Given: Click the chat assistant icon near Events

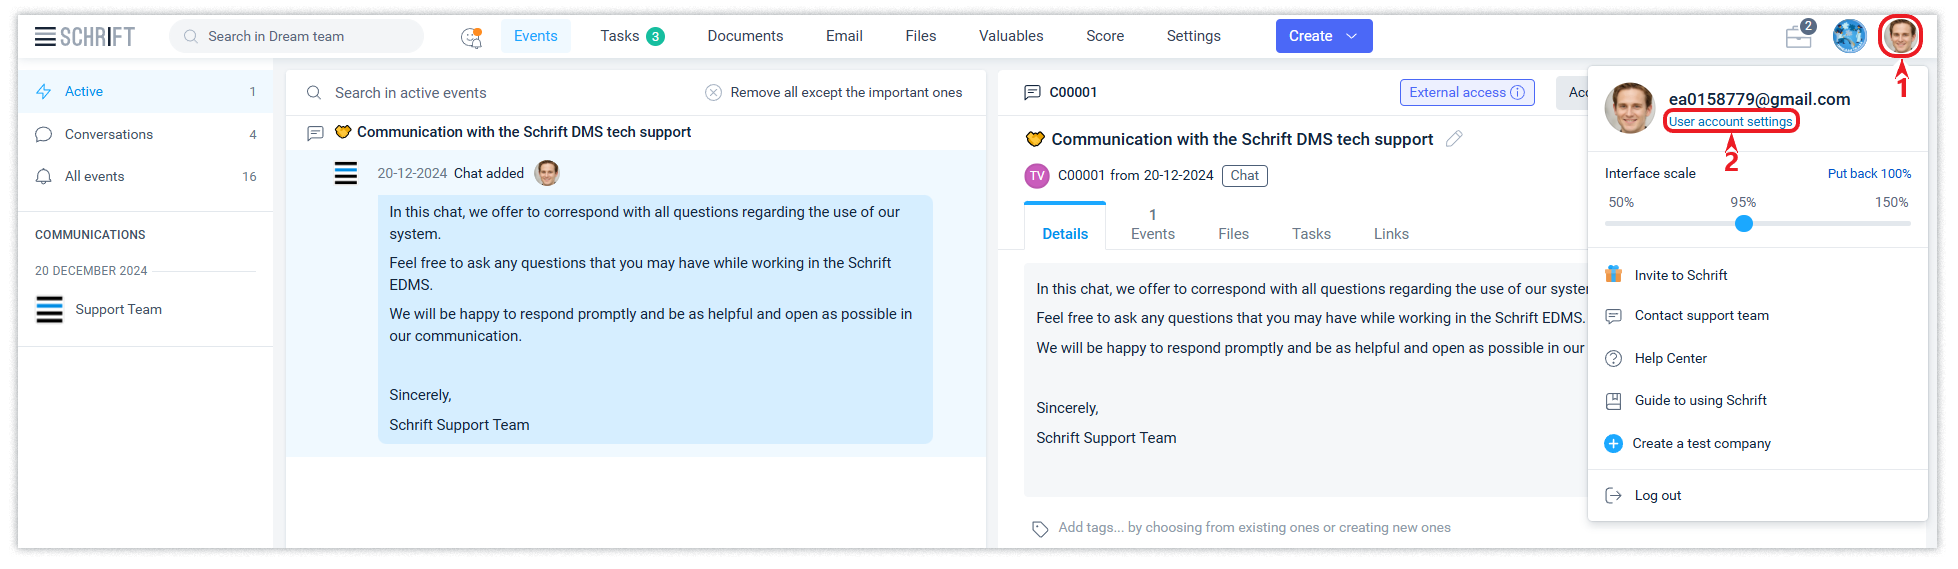Looking at the screenshot, I should pyautogui.click(x=471, y=37).
